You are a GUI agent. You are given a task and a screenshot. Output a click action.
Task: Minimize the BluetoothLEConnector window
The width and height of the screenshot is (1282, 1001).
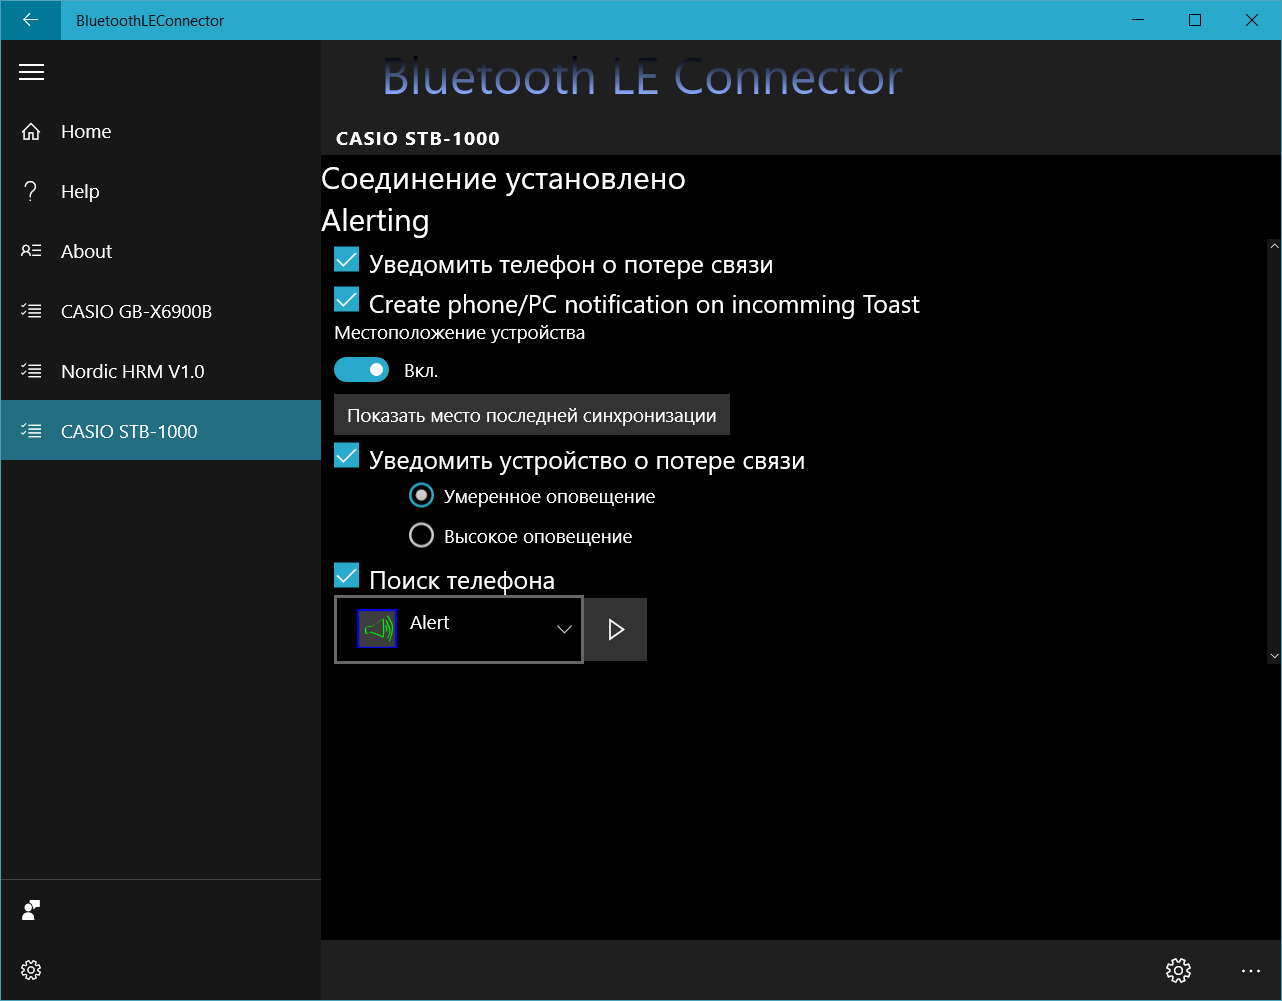[1137, 20]
